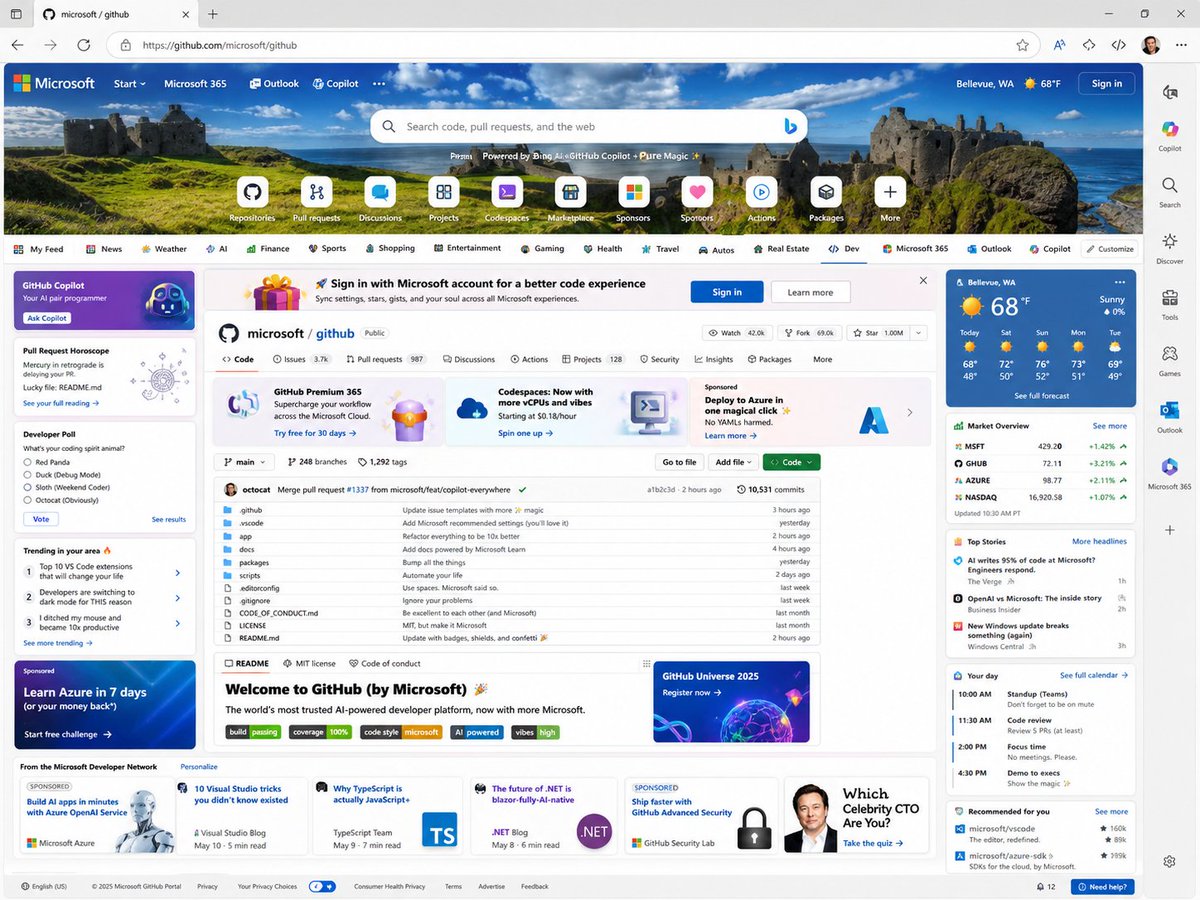The width and height of the screenshot is (1200, 900).
Task: Click the Go to file button
Action: click(679, 462)
